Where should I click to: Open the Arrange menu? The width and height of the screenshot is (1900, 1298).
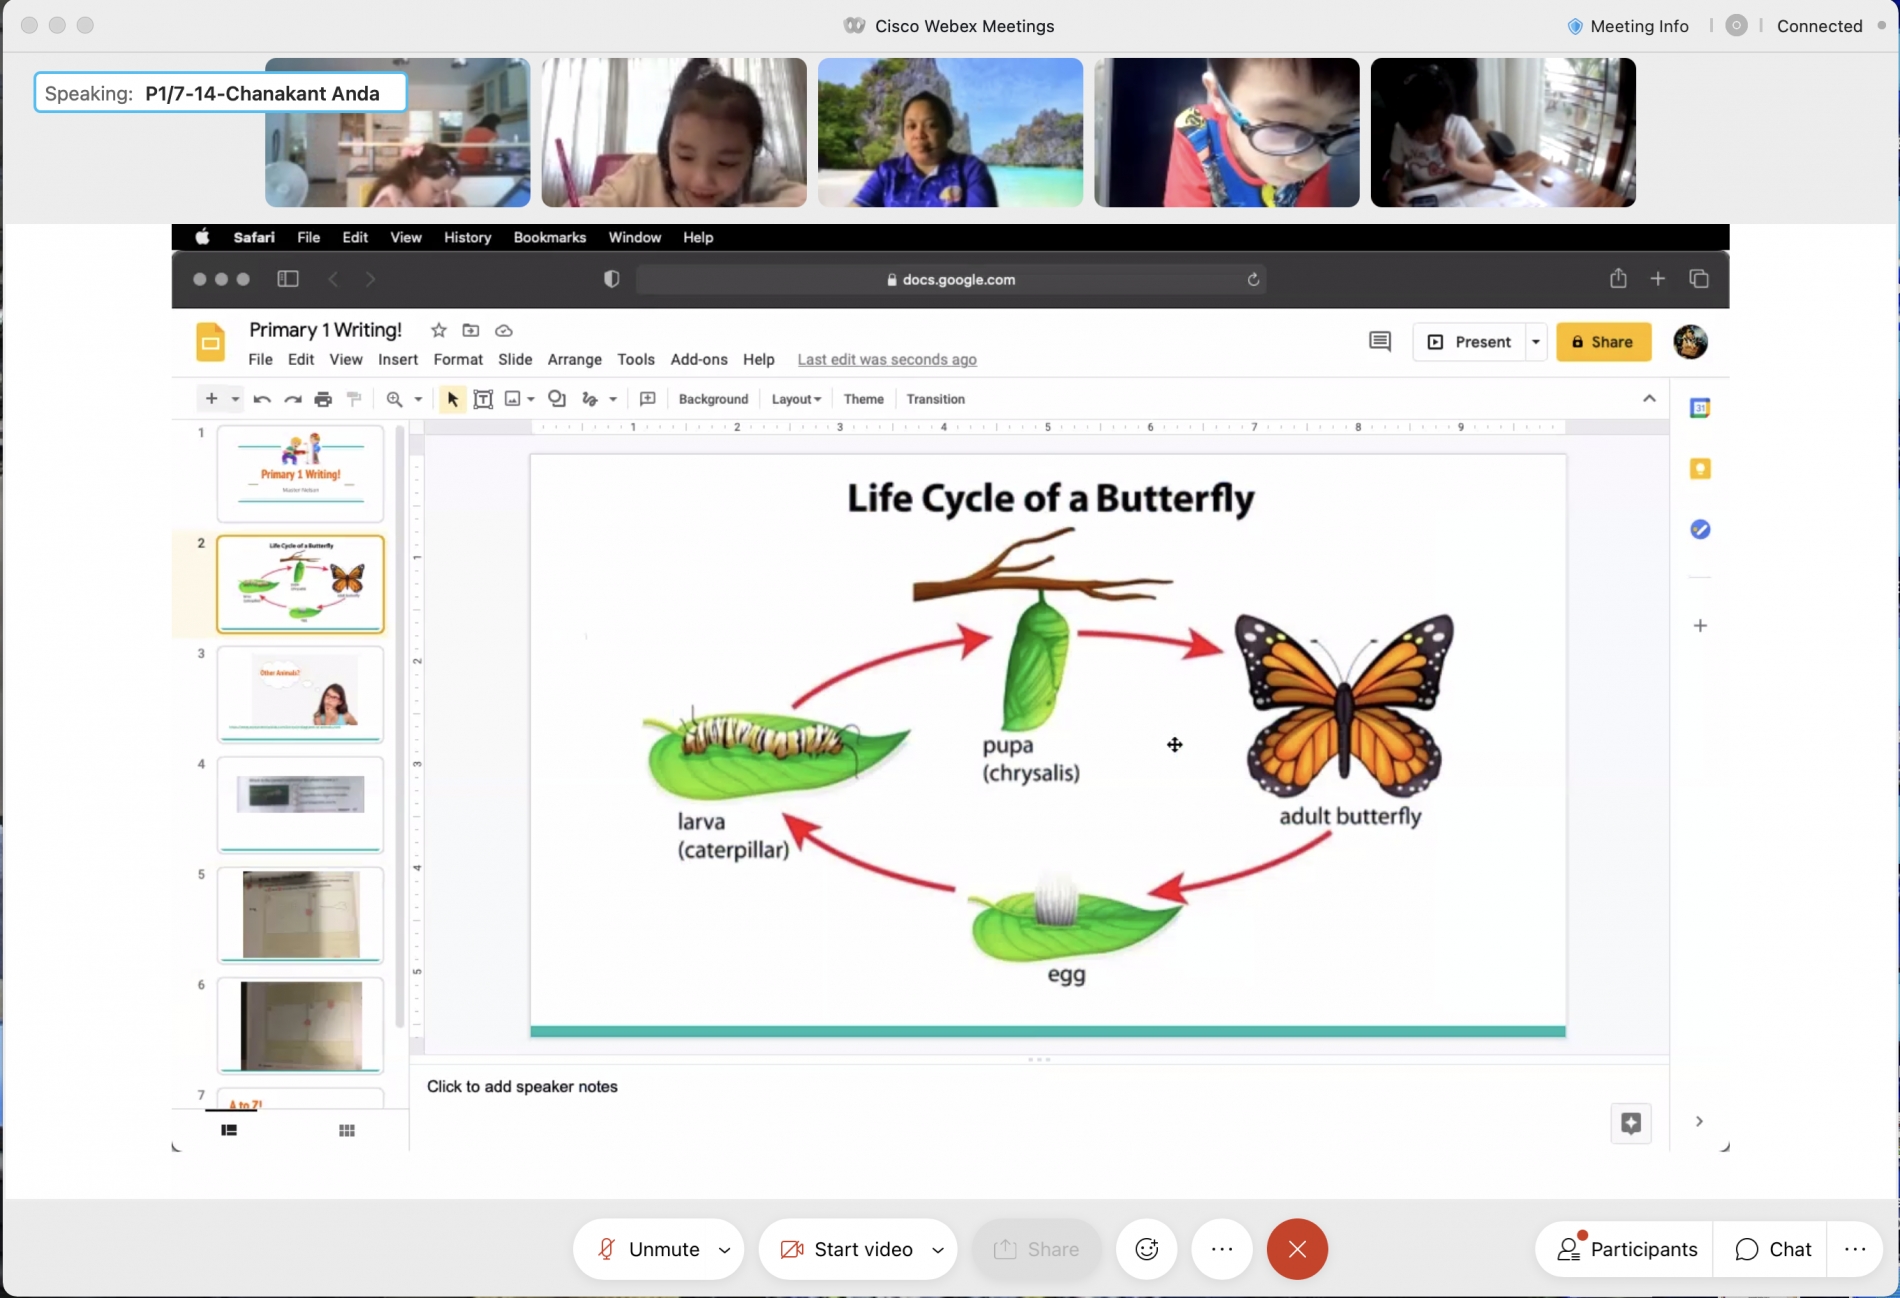575,359
